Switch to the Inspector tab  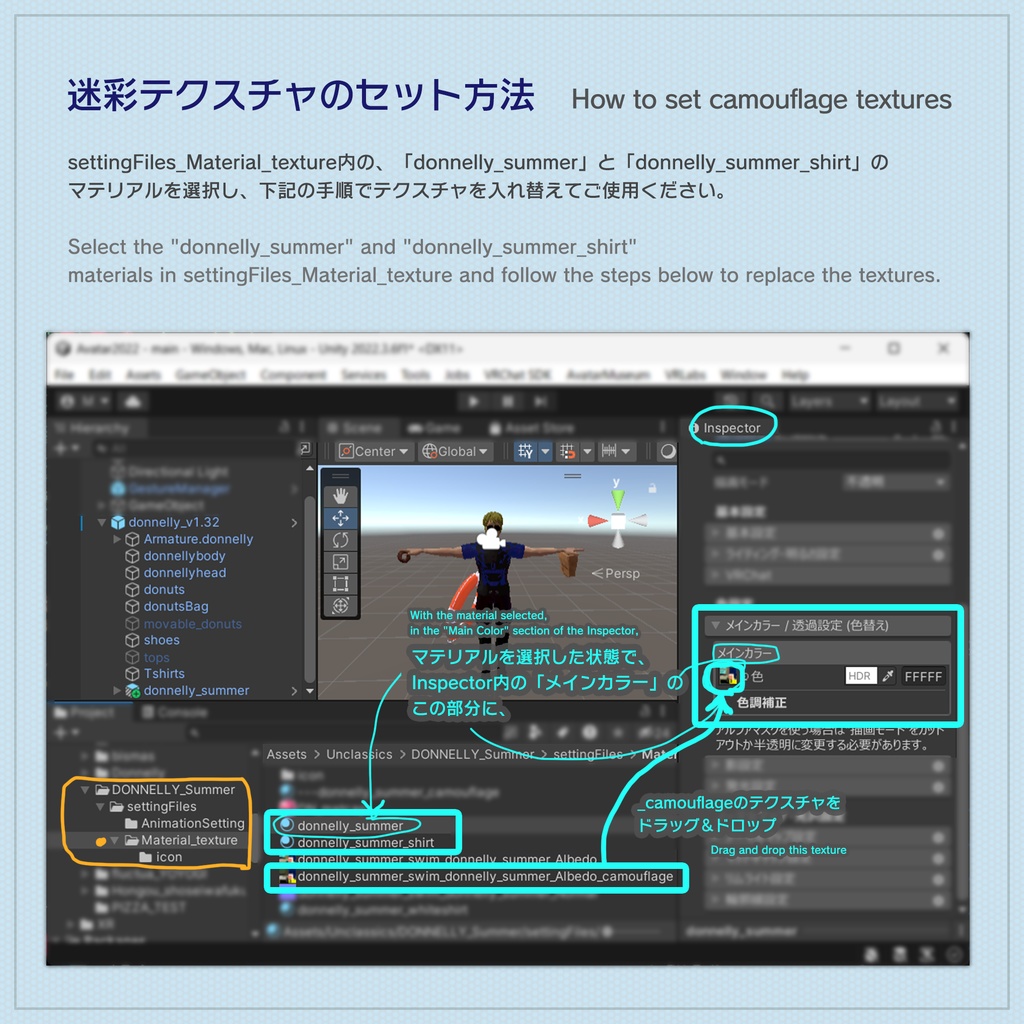pos(731,428)
